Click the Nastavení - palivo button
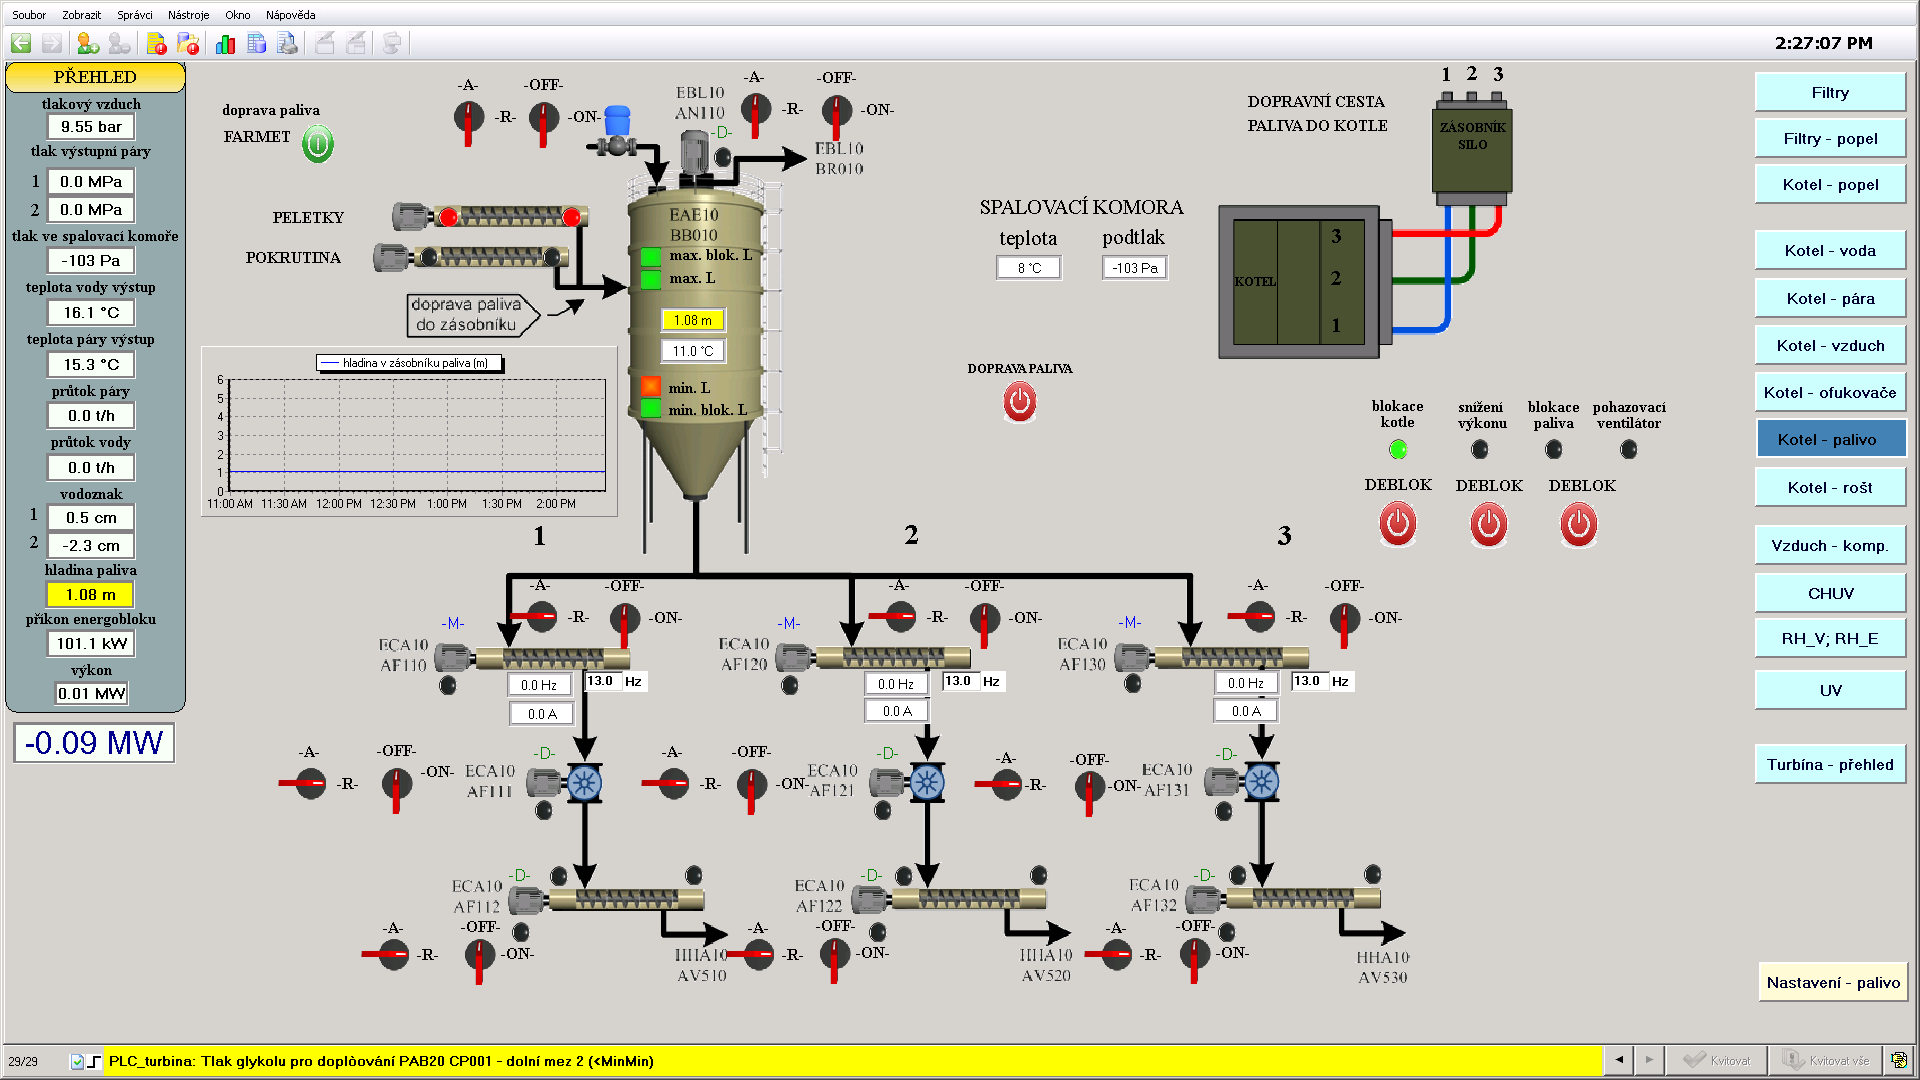This screenshot has width=1920, height=1080. pyautogui.click(x=1832, y=983)
